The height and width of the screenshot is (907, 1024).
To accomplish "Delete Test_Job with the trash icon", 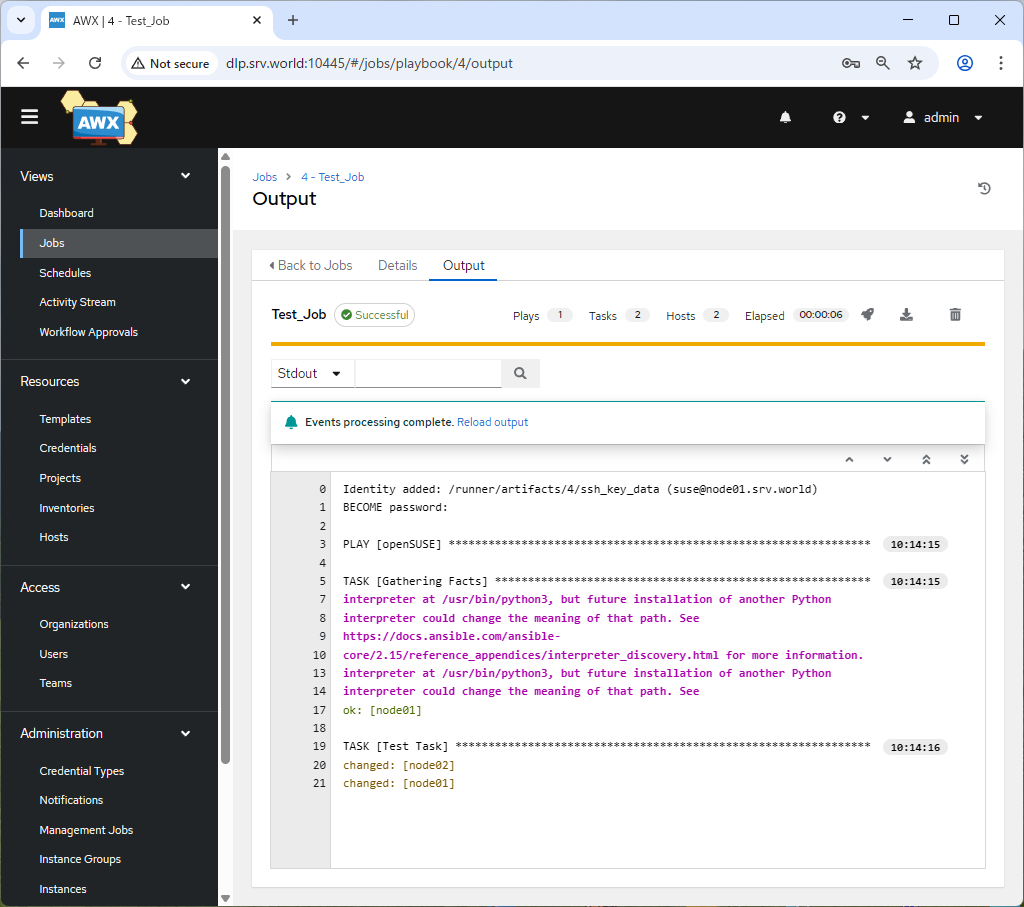I will 955,315.
